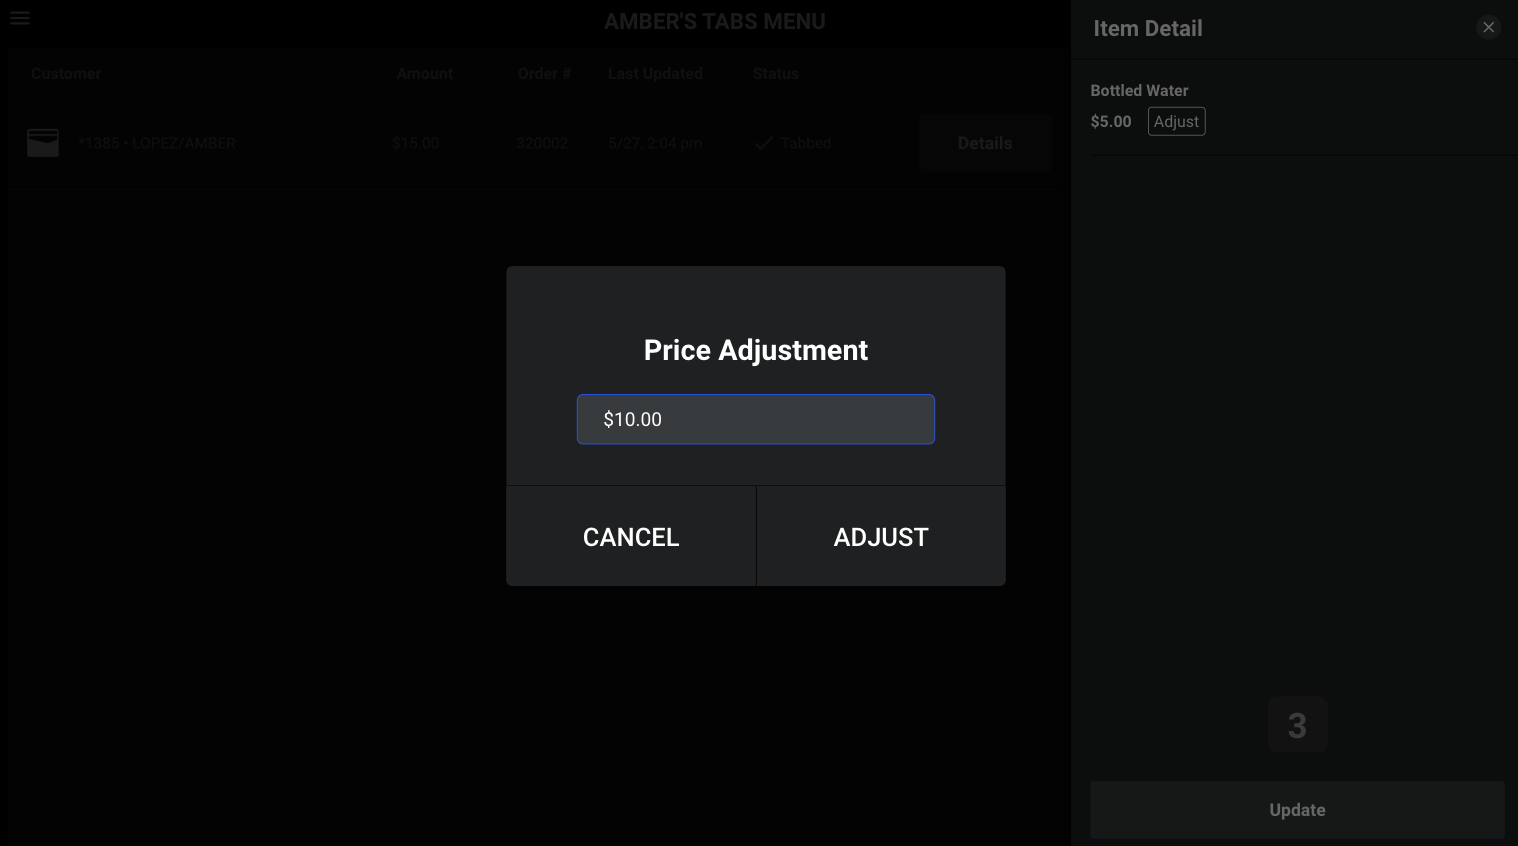Cancel the price adjustment dialog
Screen dimensions: 1518x846
pos(631,537)
